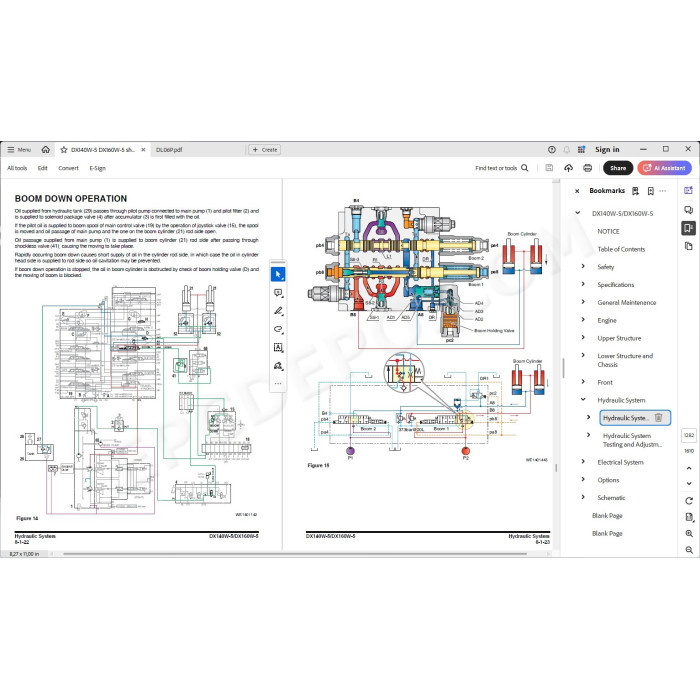Expand the Safety bookmark

[583, 266]
